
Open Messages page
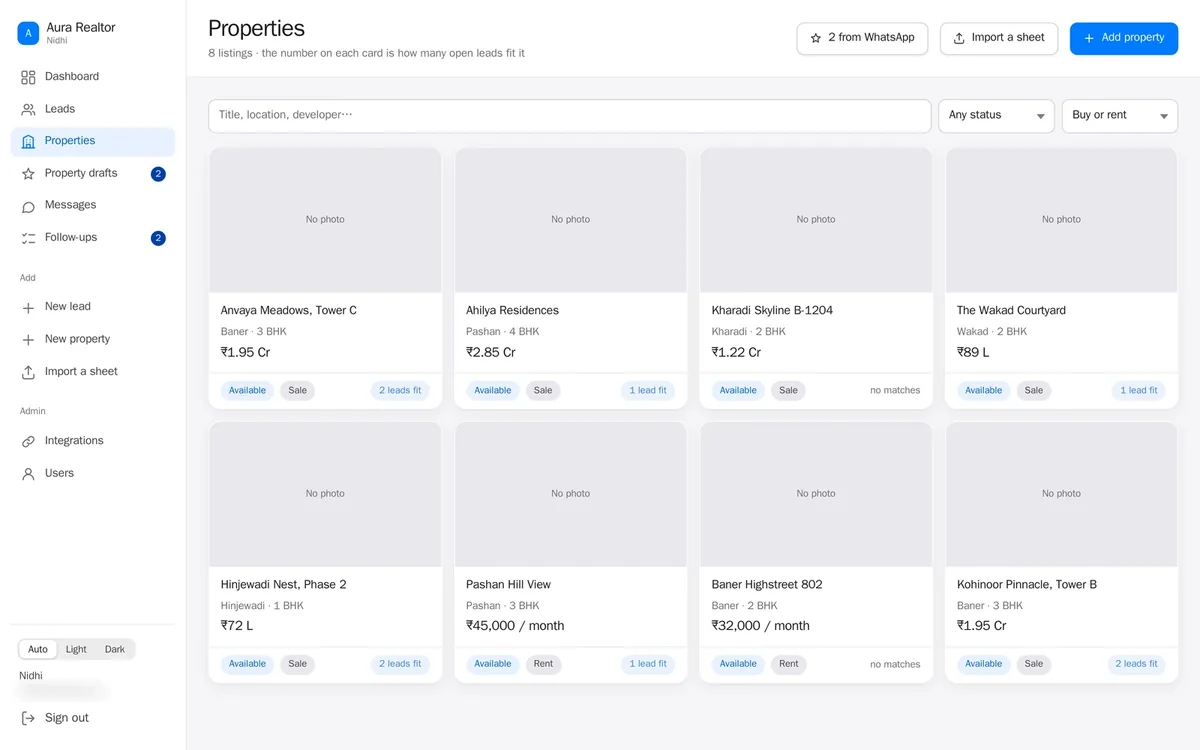pyautogui.click(x=93, y=205)
